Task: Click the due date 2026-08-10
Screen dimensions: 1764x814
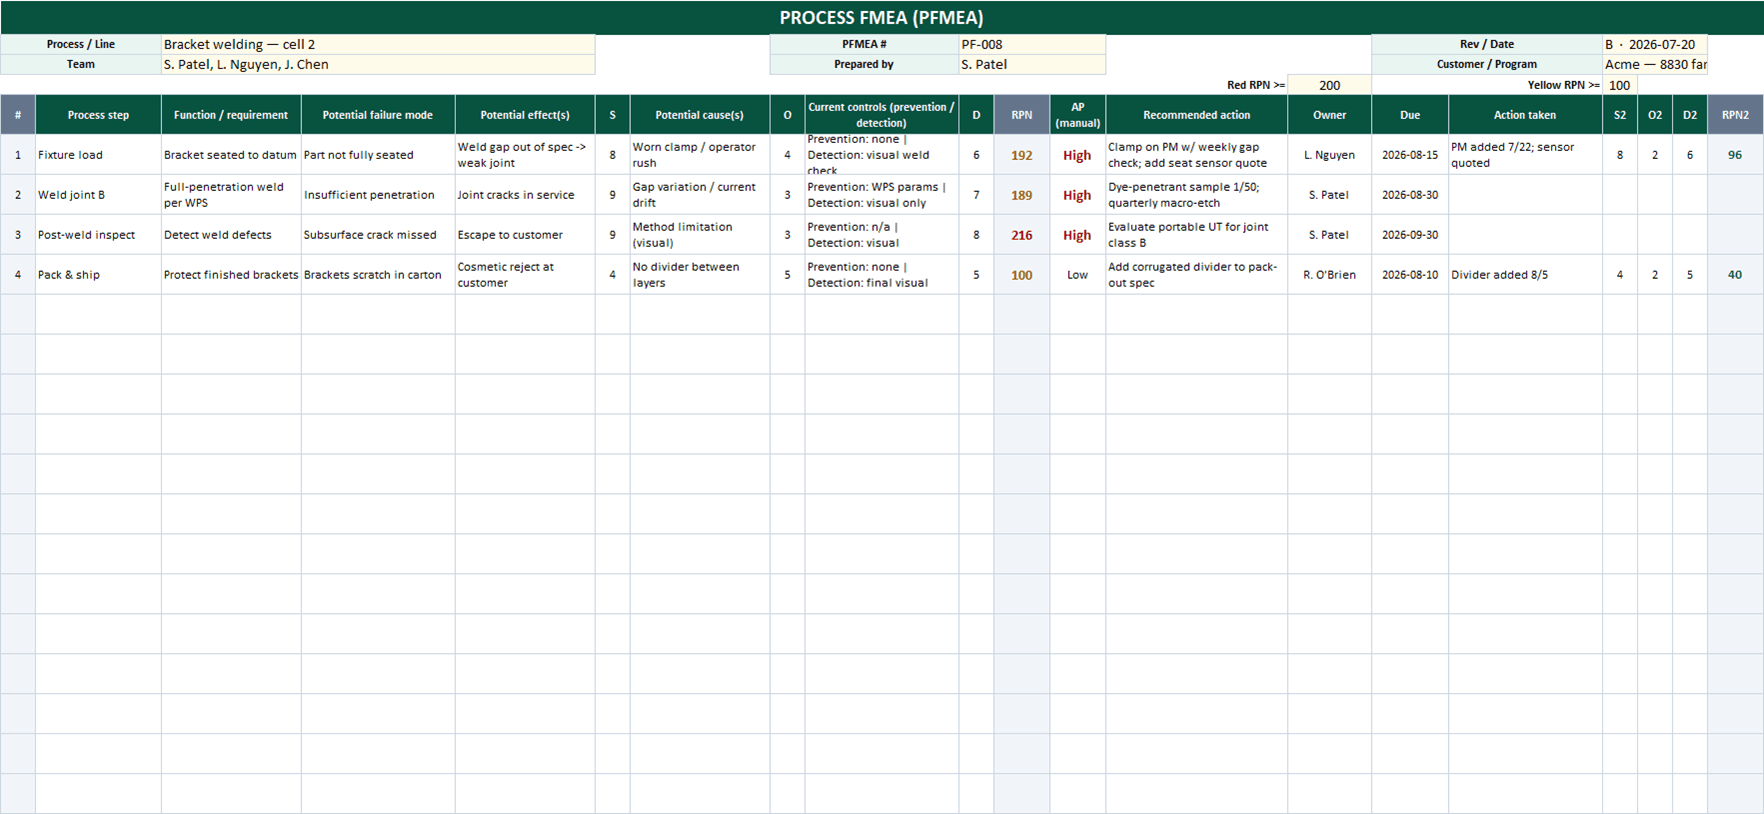Action: coord(1410,275)
